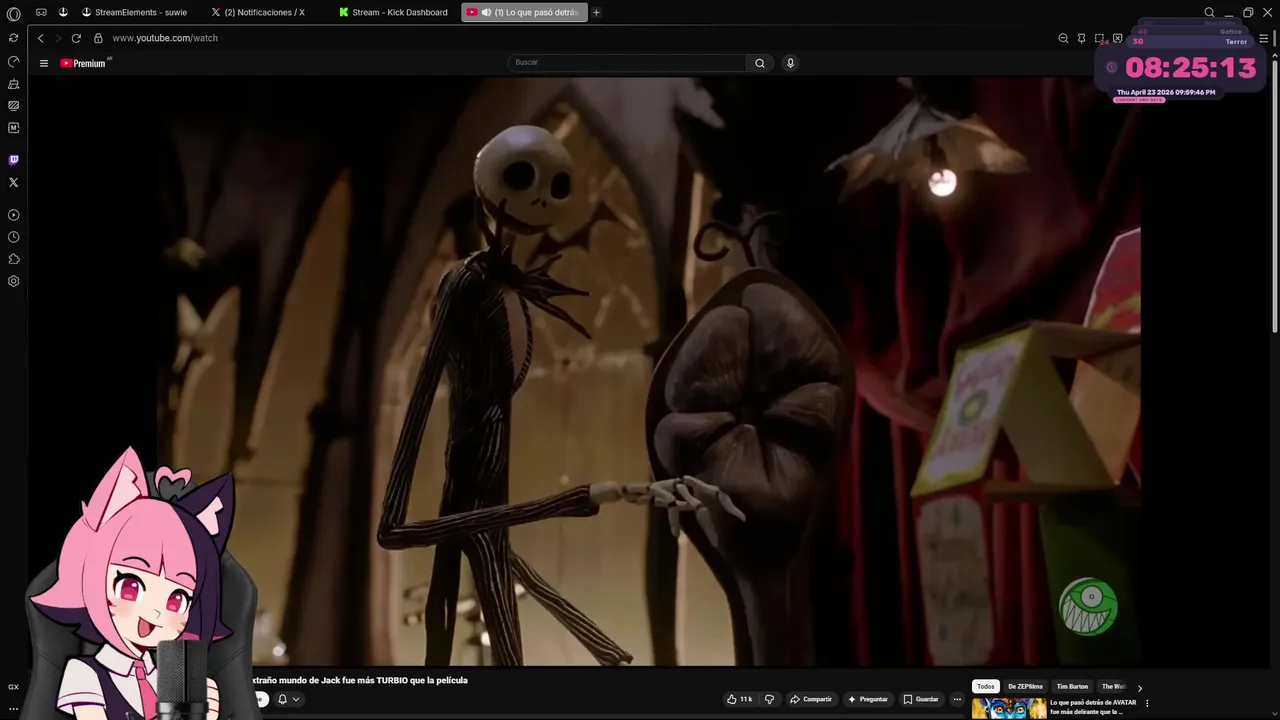The width and height of the screenshot is (1280, 720).
Task: Start voice search with microphone
Action: (790, 63)
